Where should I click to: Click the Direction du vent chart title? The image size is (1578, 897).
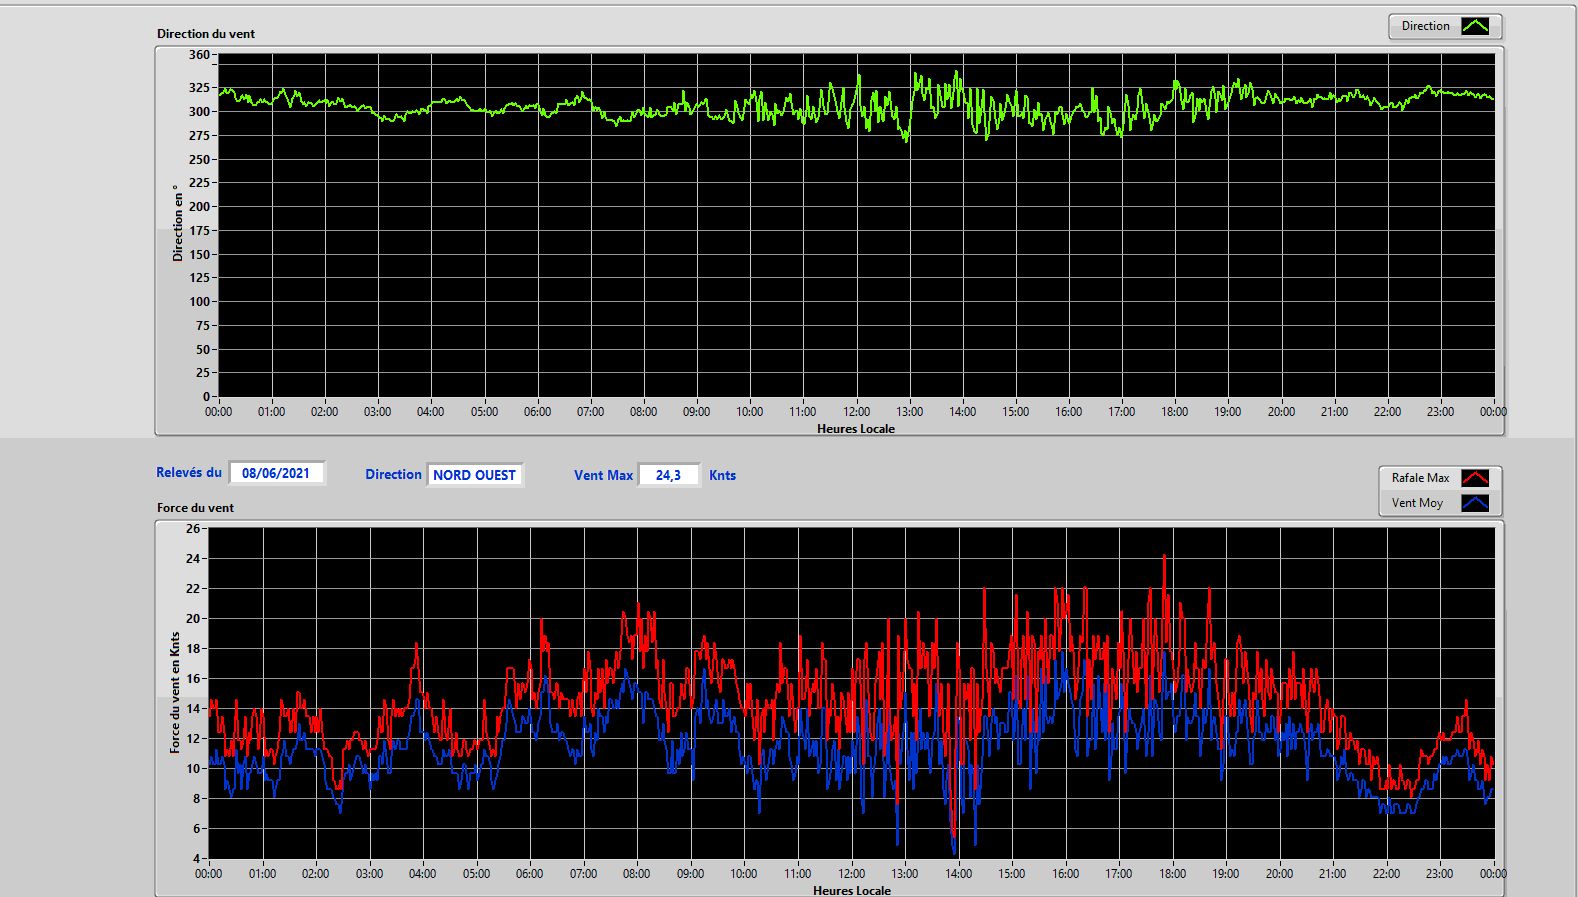206,34
